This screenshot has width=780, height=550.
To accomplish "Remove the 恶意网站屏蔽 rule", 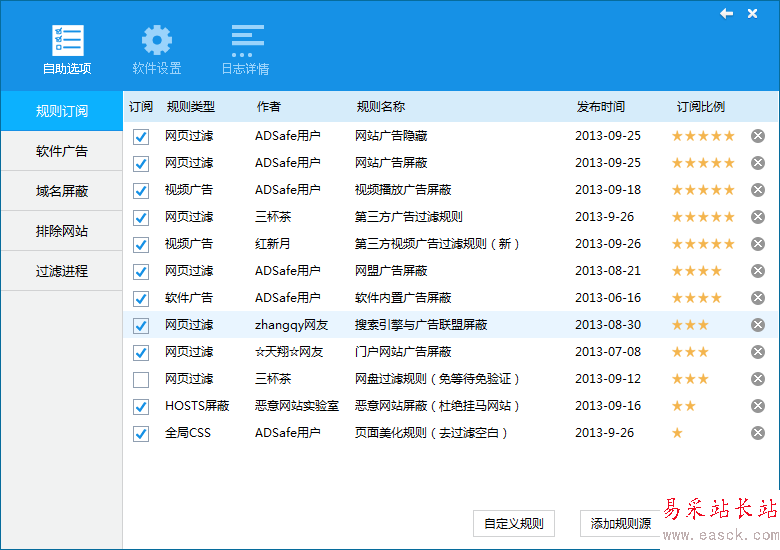I will (758, 406).
